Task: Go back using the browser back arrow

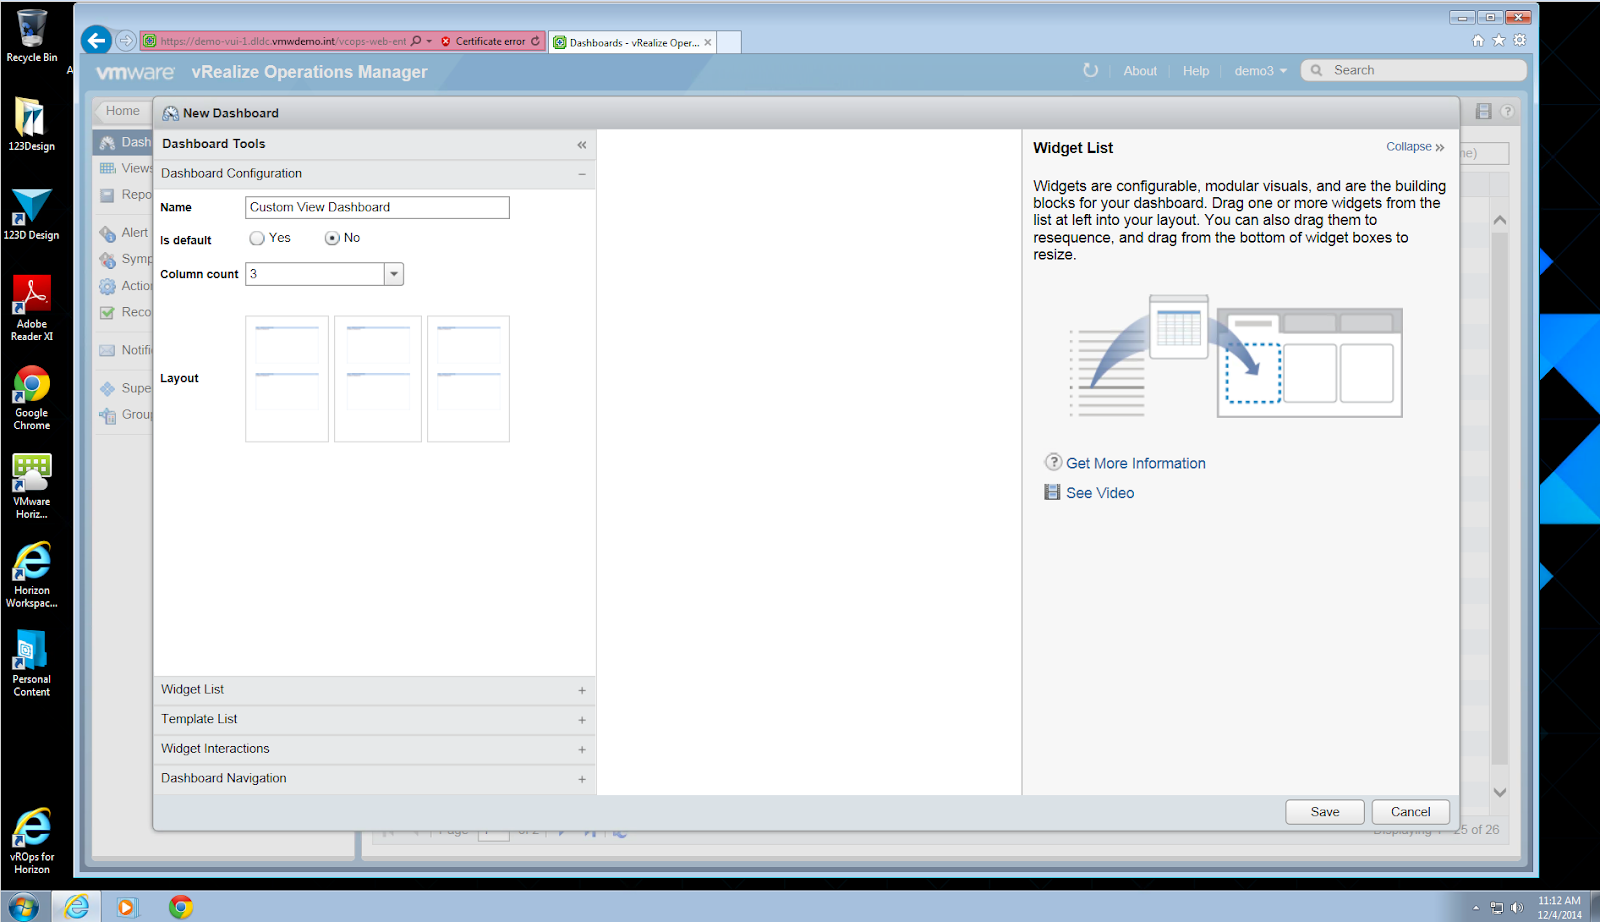Action: coord(96,41)
